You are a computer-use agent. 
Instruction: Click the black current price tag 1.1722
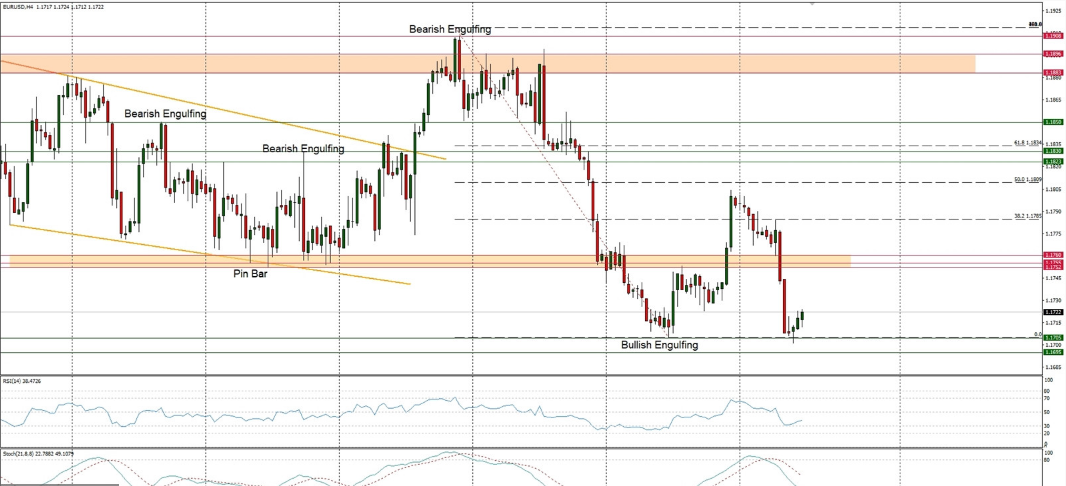pyautogui.click(x=1052, y=312)
